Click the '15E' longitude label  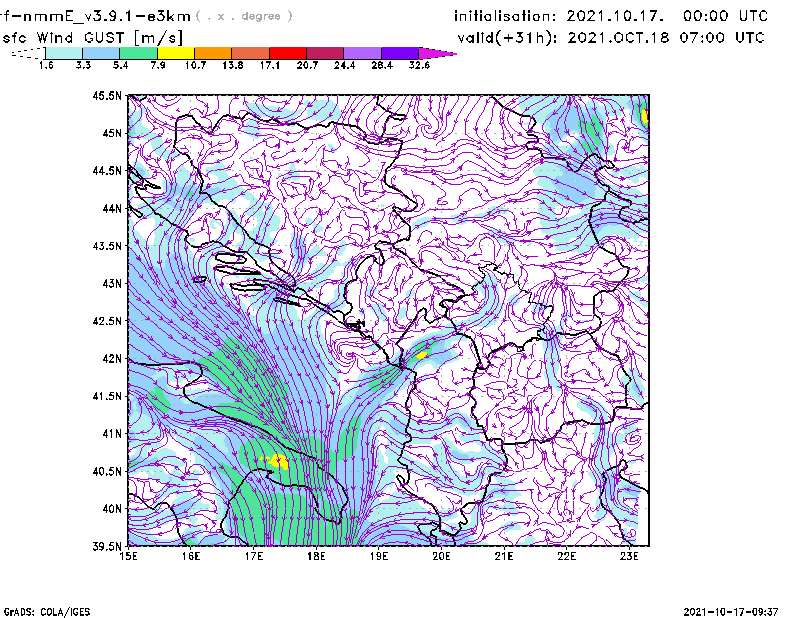pyautogui.click(x=128, y=556)
